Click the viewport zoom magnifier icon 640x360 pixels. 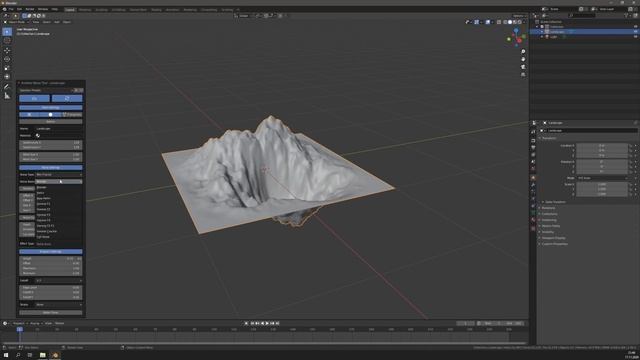point(523,52)
